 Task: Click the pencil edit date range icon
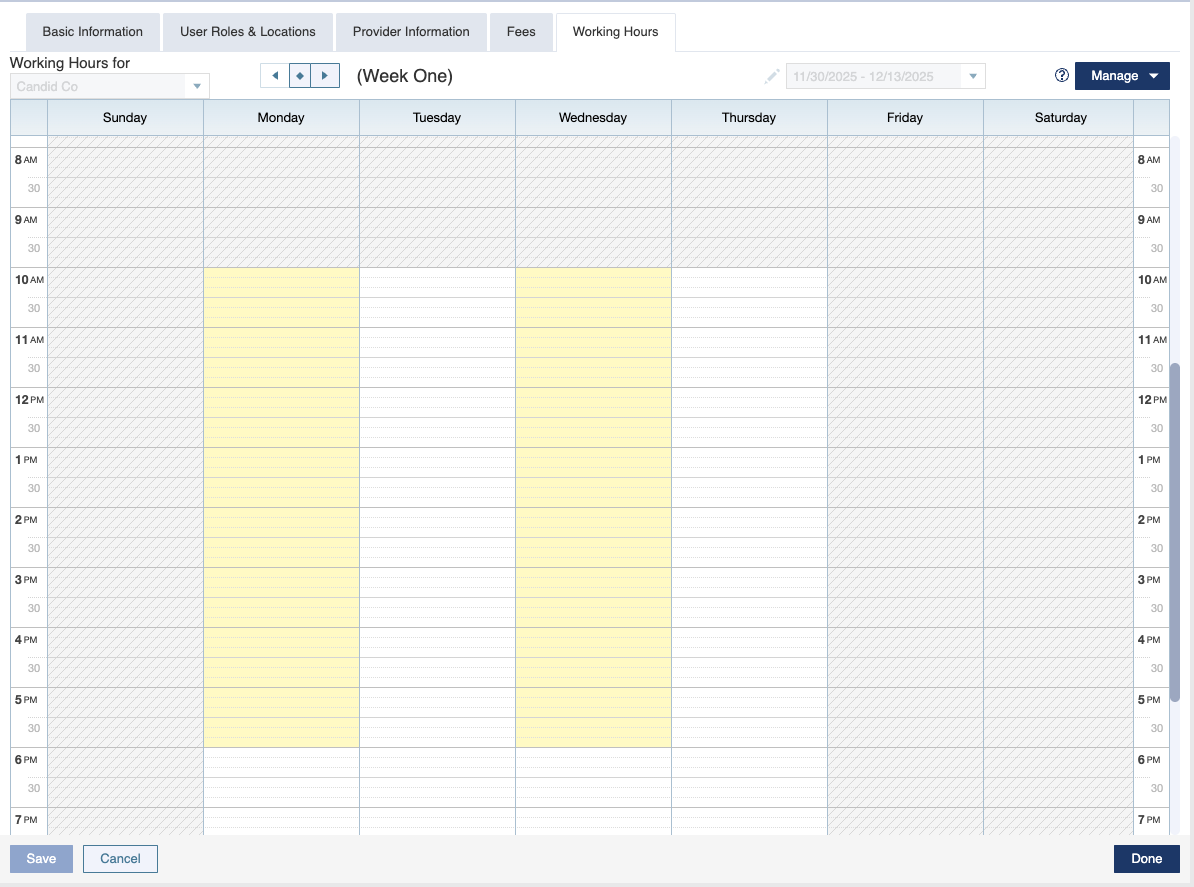tap(771, 76)
